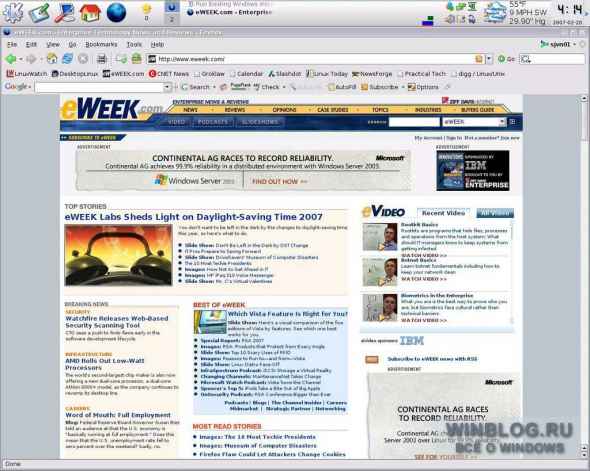
Task: Open the Google toolbar logo menu
Action: click(x=17, y=87)
